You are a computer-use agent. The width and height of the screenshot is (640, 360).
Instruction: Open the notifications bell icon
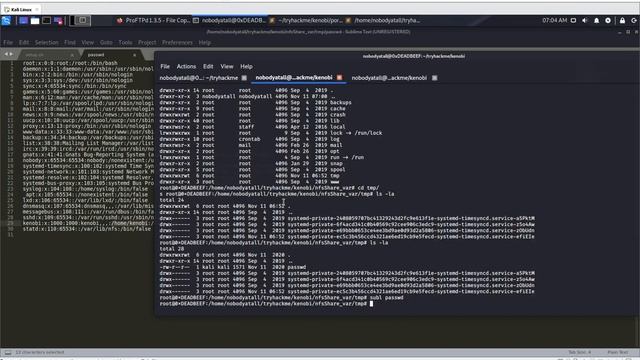[596, 20]
